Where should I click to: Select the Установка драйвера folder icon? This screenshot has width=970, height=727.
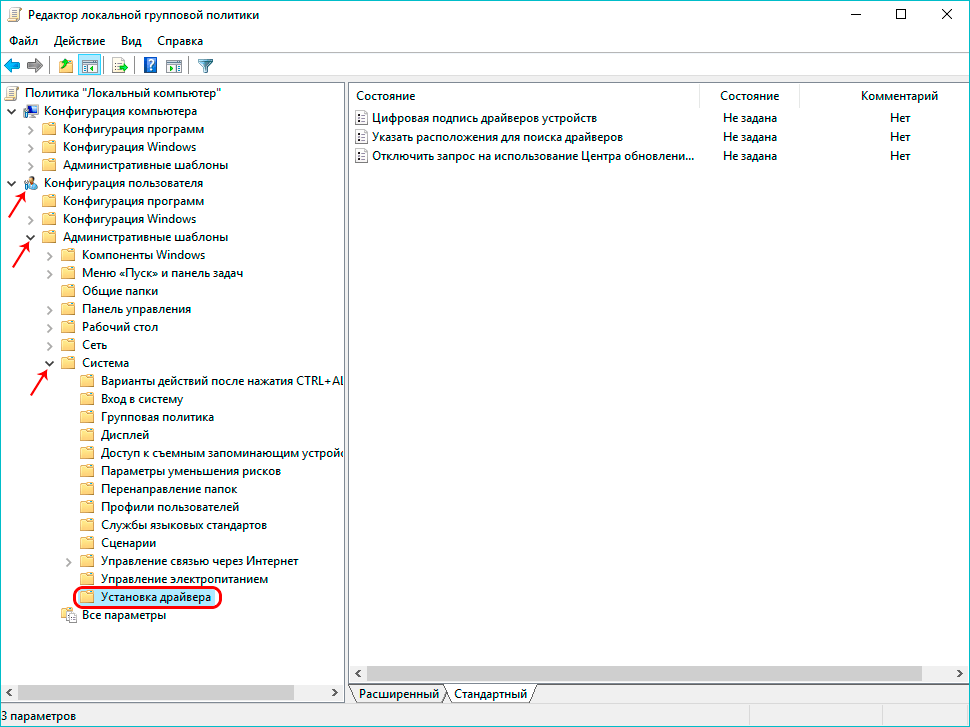[88, 597]
